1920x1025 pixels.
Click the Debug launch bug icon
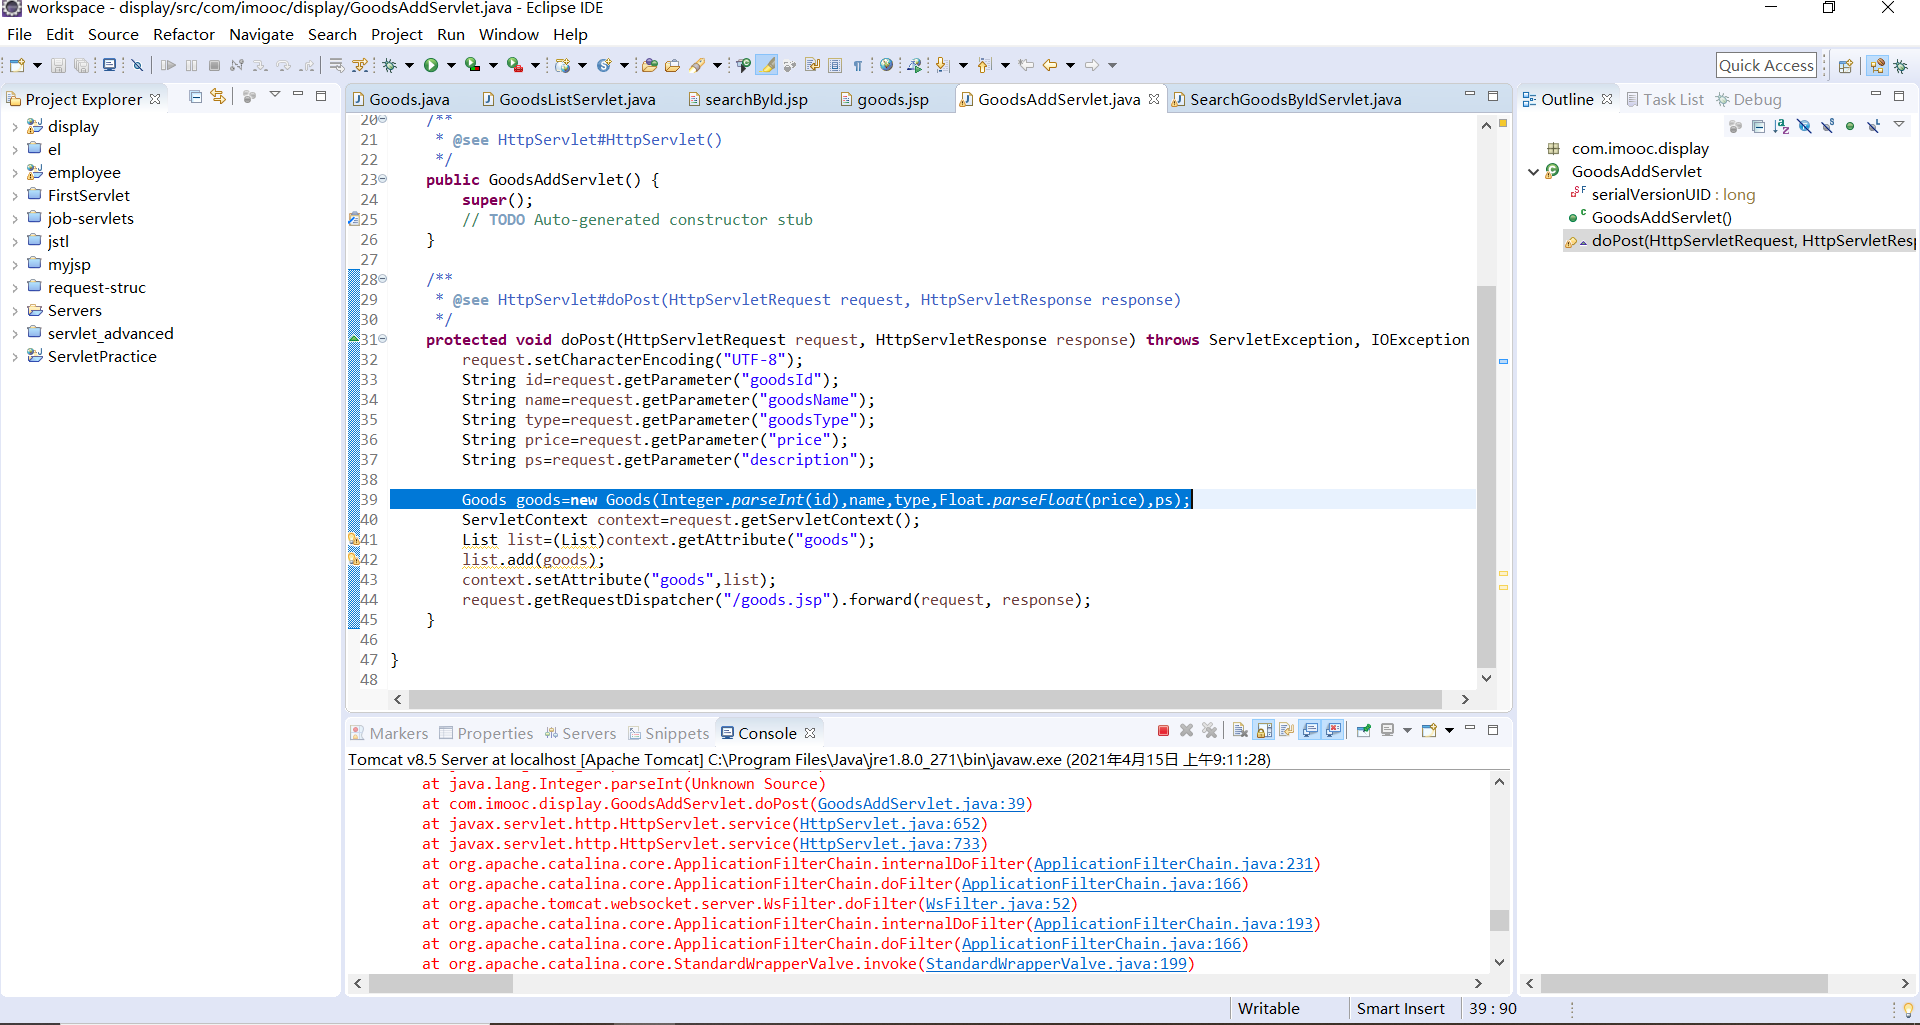pos(389,65)
